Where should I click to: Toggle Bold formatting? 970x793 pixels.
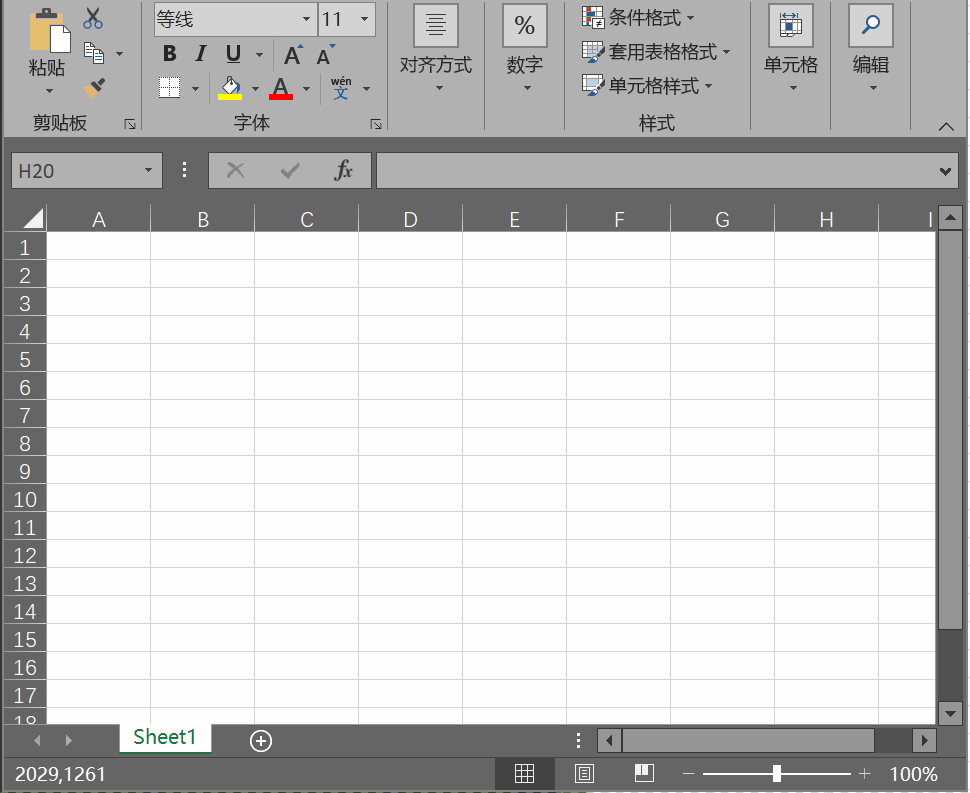click(169, 54)
